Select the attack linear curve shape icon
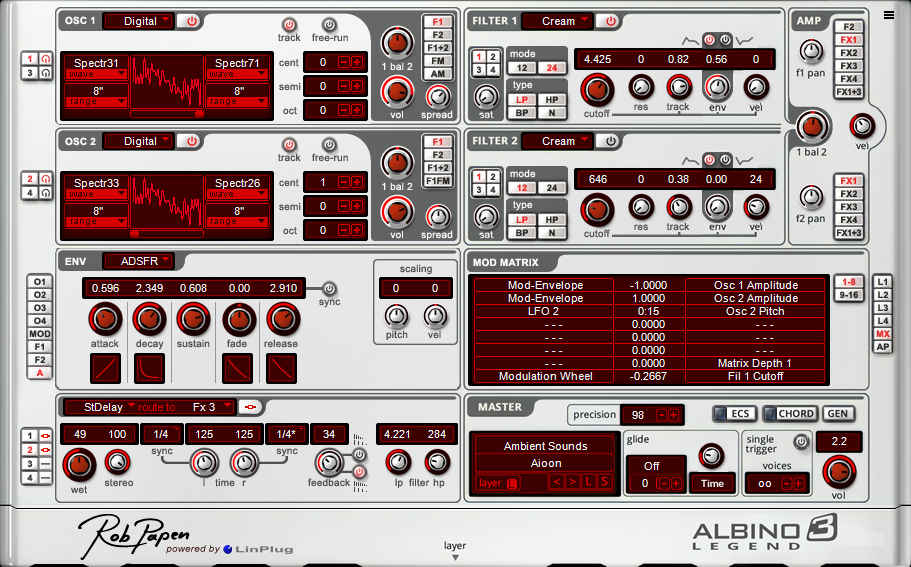The width and height of the screenshot is (911, 567). pyautogui.click(x=104, y=369)
